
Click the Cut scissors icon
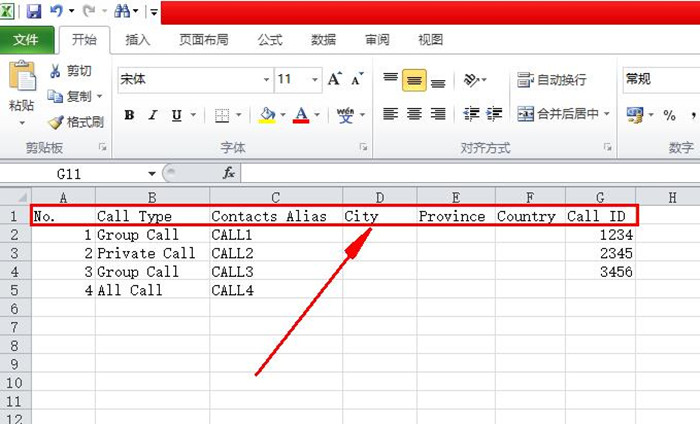[x=57, y=71]
